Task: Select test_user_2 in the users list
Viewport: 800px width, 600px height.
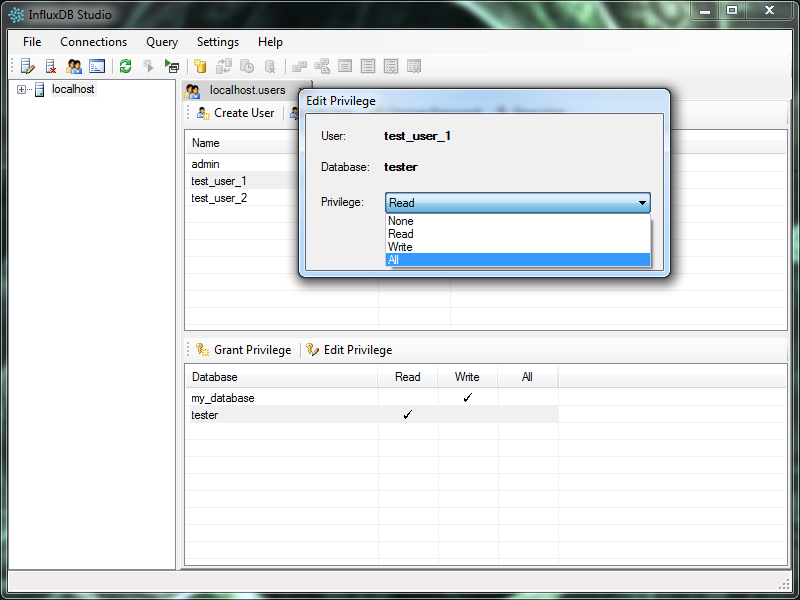Action: click(219, 198)
